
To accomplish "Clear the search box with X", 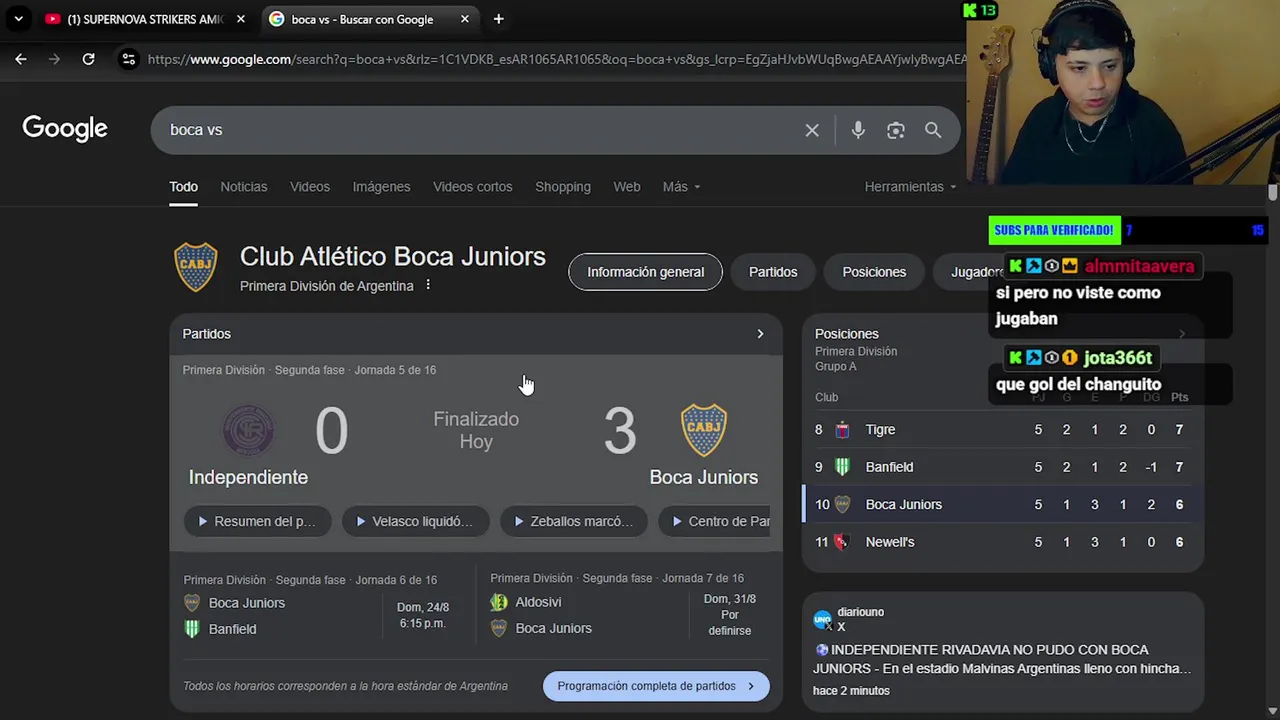I will click(x=812, y=130).
